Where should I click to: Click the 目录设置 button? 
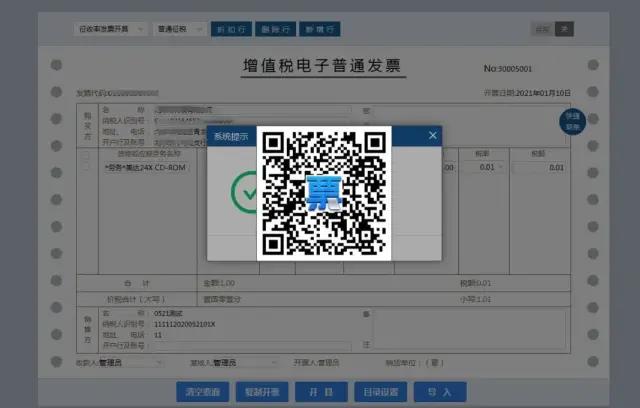pyautogui.click(x=380, y=392)
